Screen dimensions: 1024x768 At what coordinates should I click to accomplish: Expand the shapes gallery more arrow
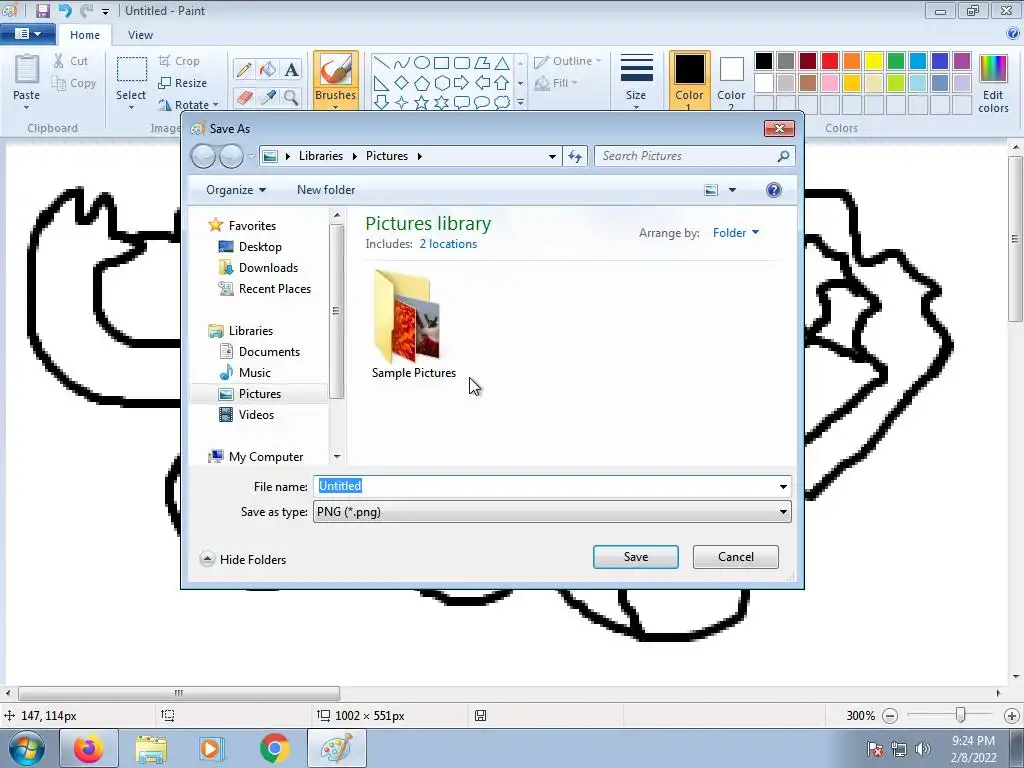pyautogui.click(x=520, y=103)
